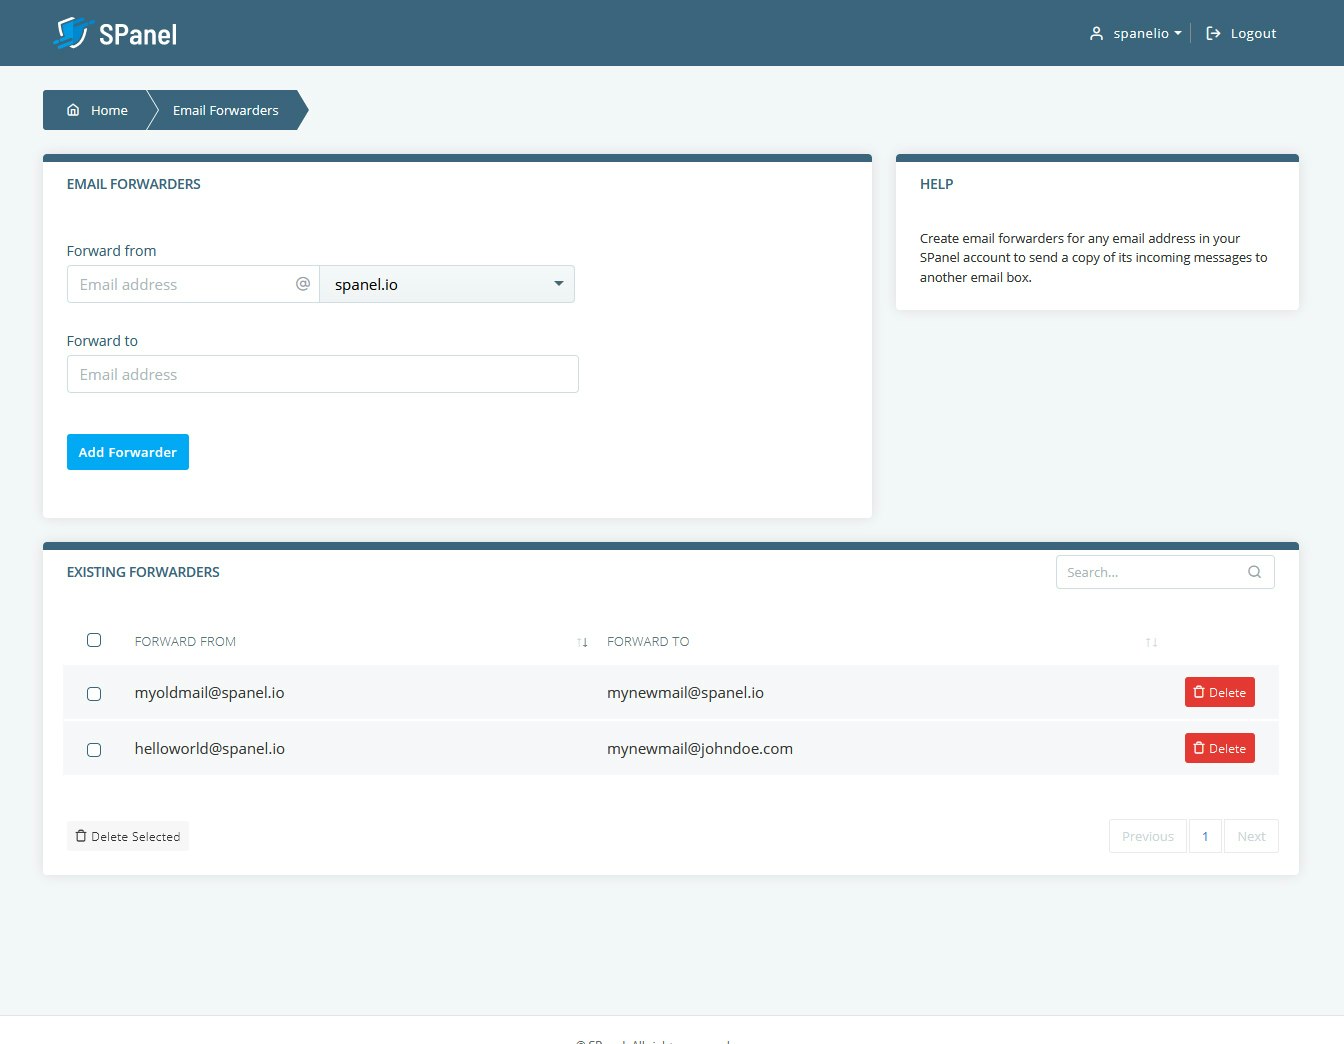Click the SPanel logo icon

70,32
